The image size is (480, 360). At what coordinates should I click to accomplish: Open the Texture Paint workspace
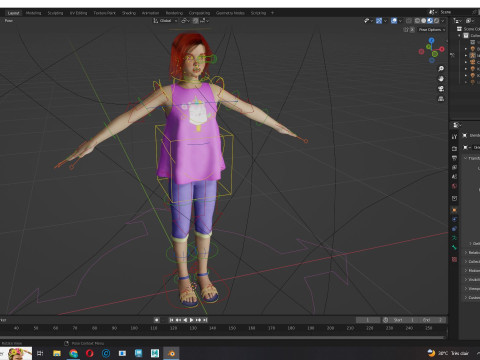point(104,13)
